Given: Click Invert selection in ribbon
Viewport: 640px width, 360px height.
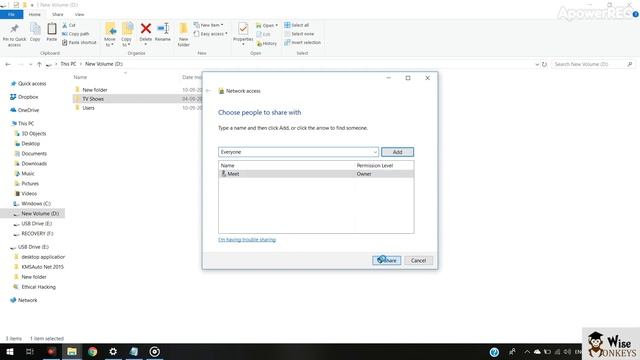Looking at the screenshot, I should click(302, 42).
